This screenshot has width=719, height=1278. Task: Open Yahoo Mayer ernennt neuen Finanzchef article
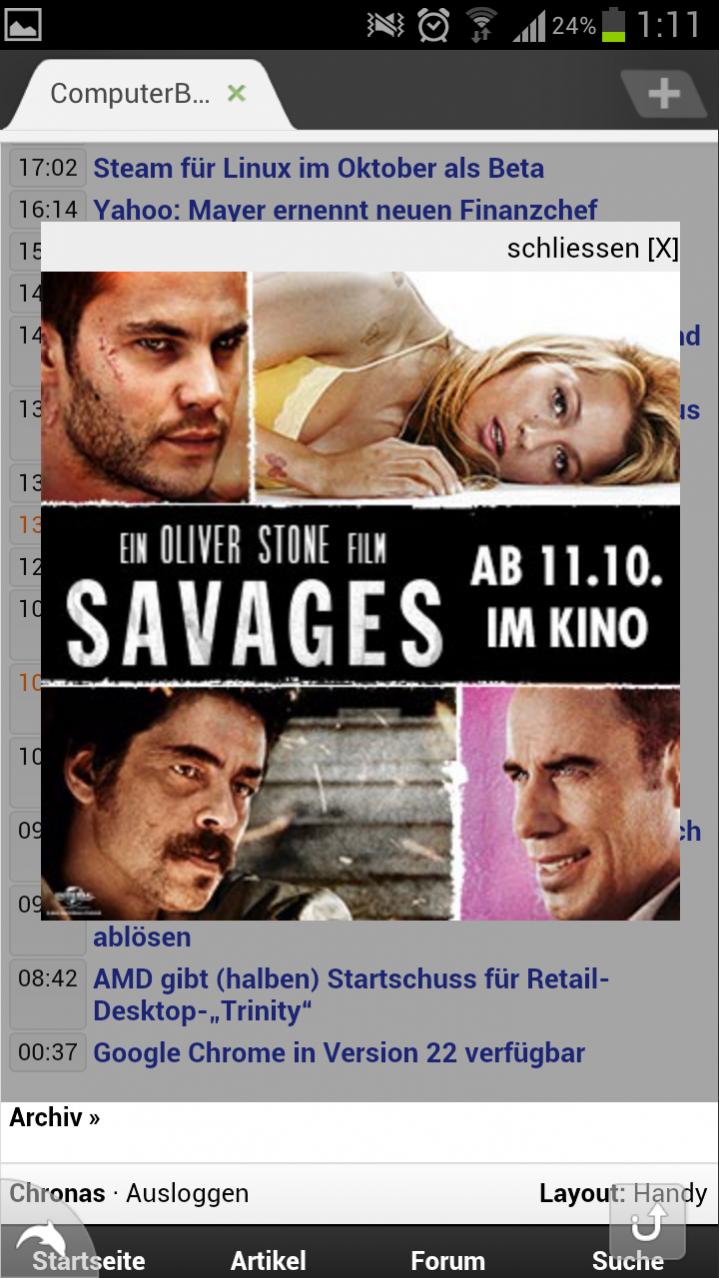(x=345, y=209)
